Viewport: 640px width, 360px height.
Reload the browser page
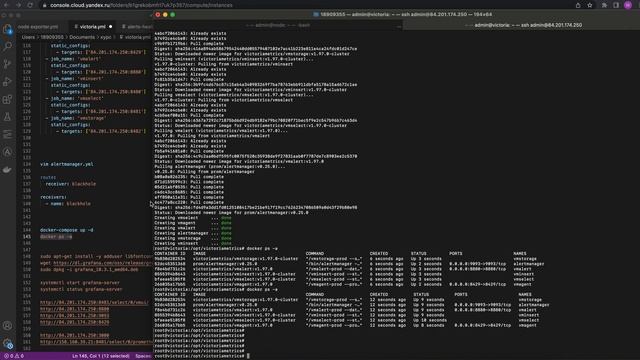(x=30, y=5)
